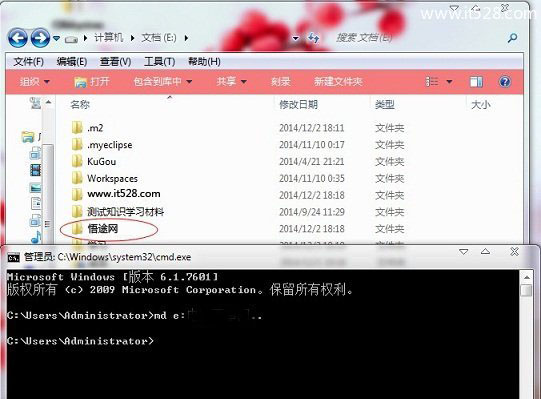This screenshot has height=399, width=541.
Task: Click the drive icon in address bar
Action: pos(71,39)
